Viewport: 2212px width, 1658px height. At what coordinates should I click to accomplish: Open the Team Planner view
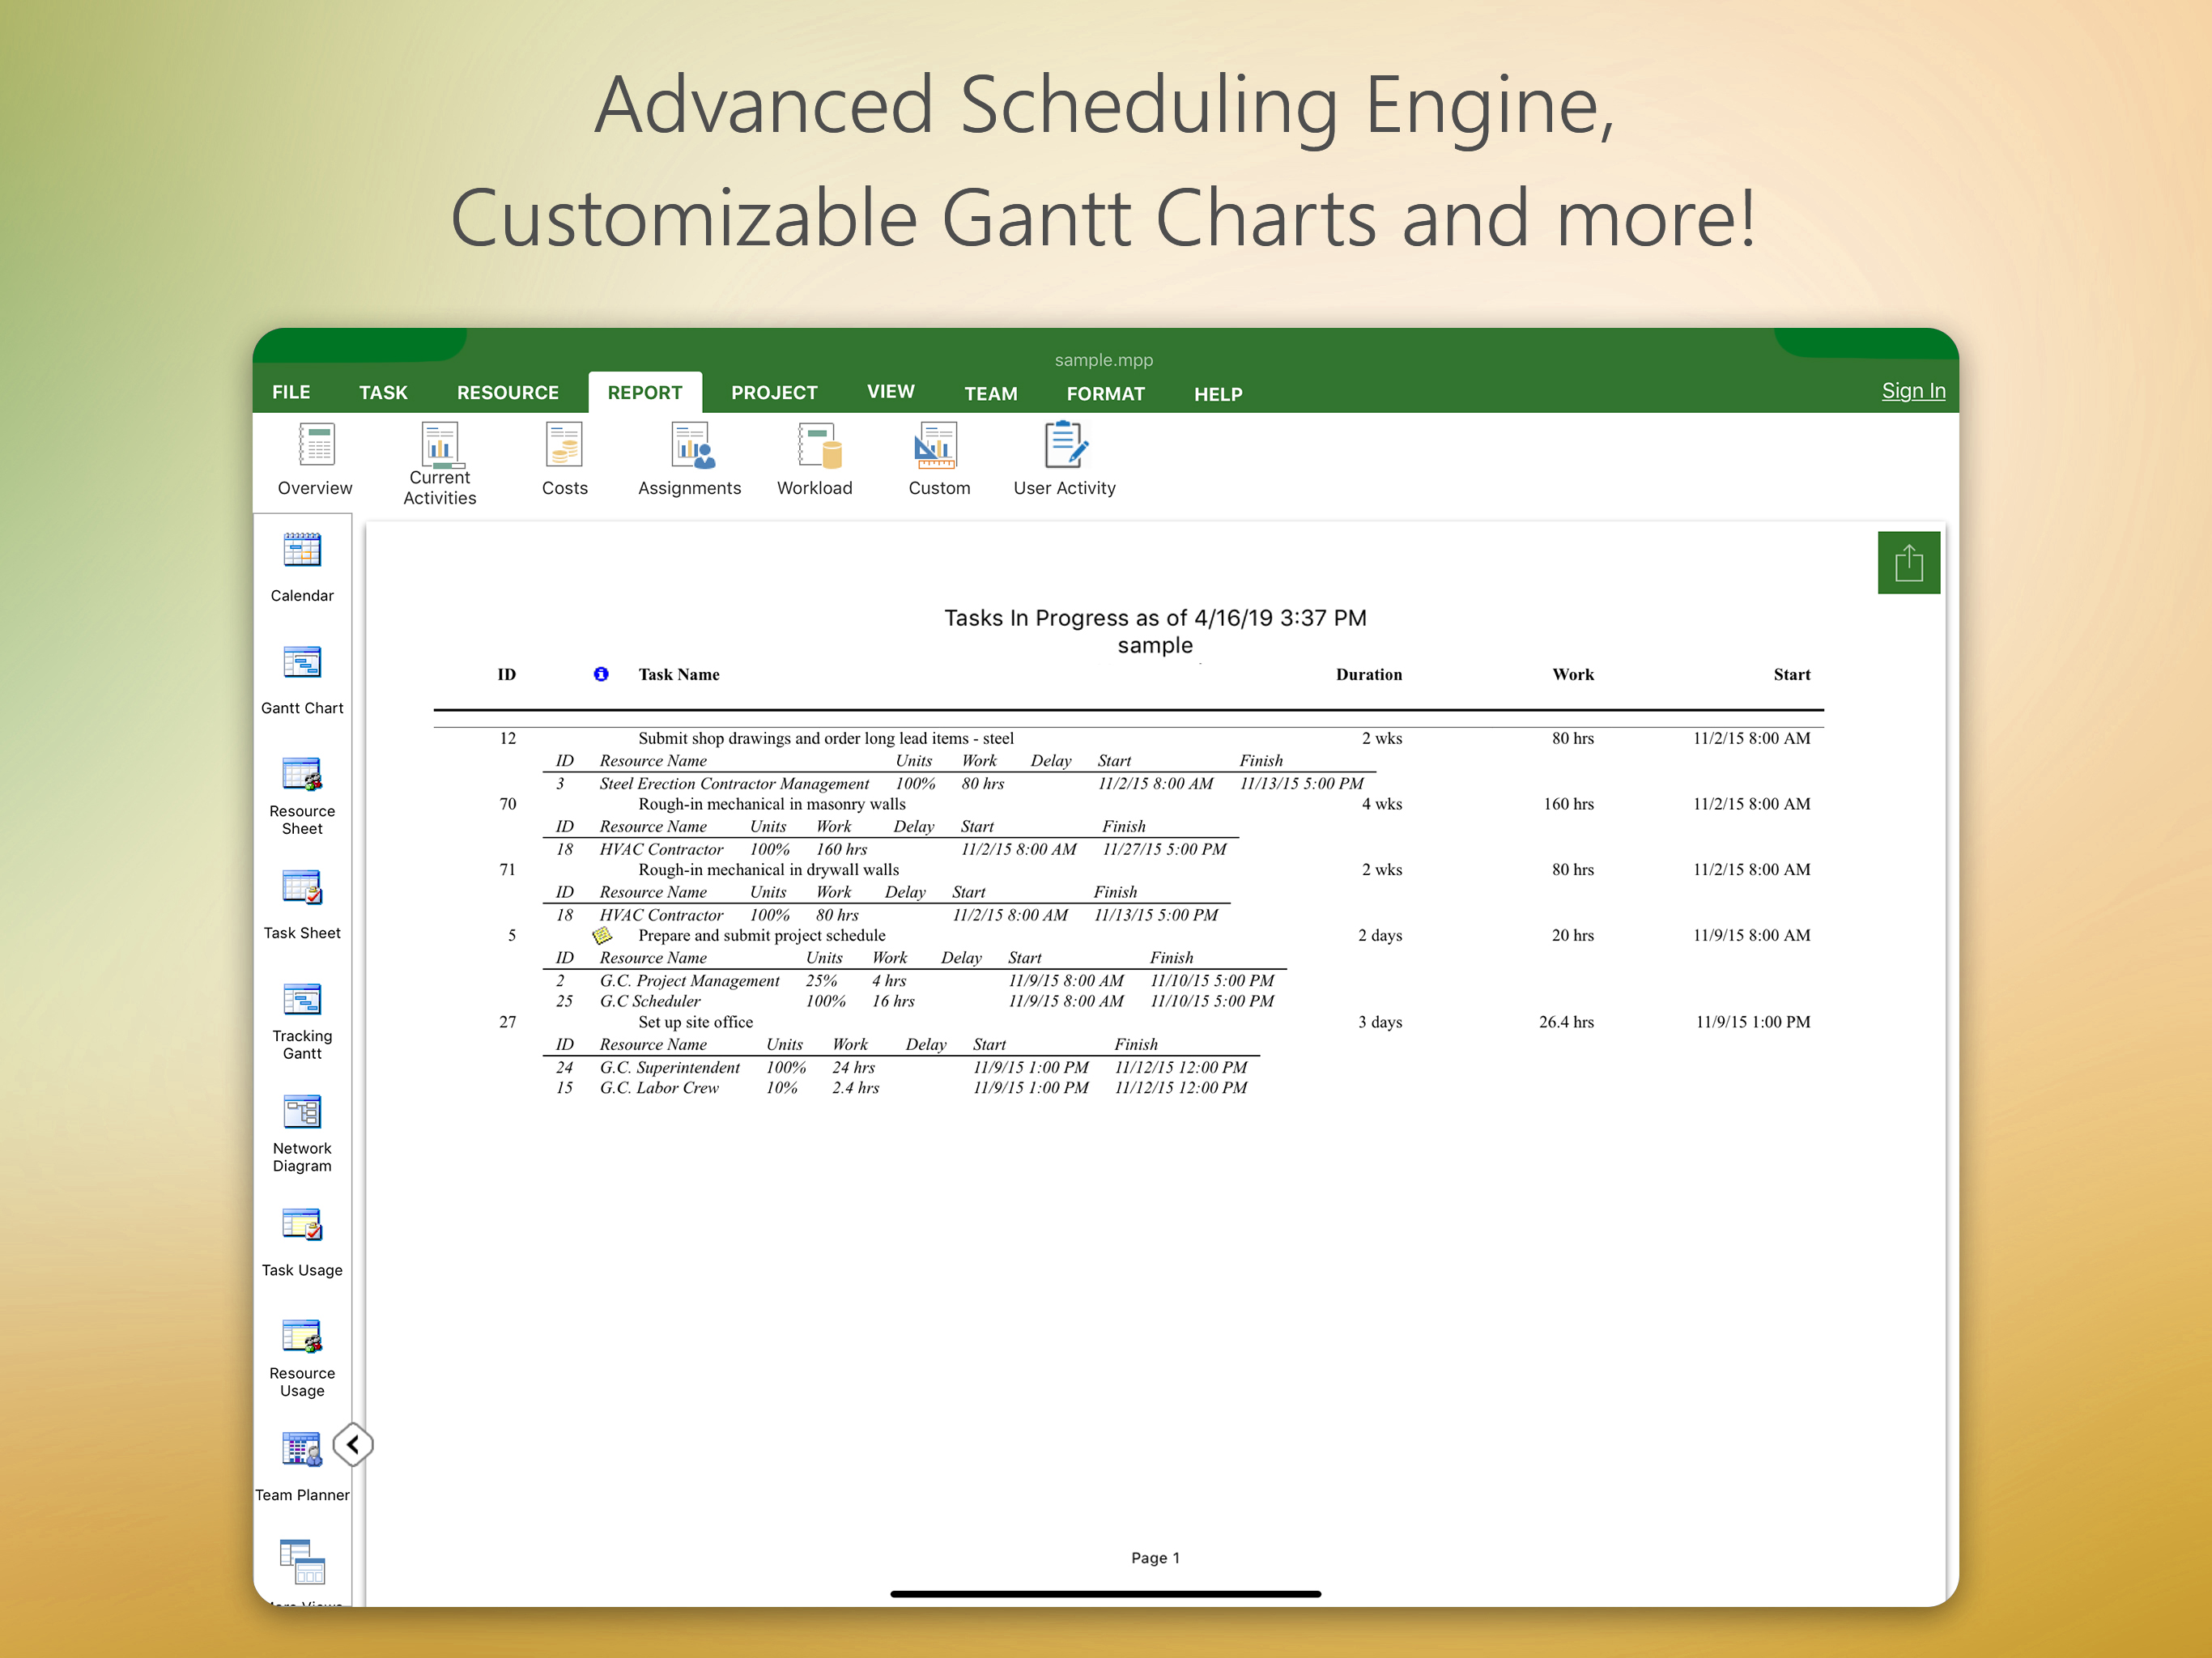point(302,1466)
